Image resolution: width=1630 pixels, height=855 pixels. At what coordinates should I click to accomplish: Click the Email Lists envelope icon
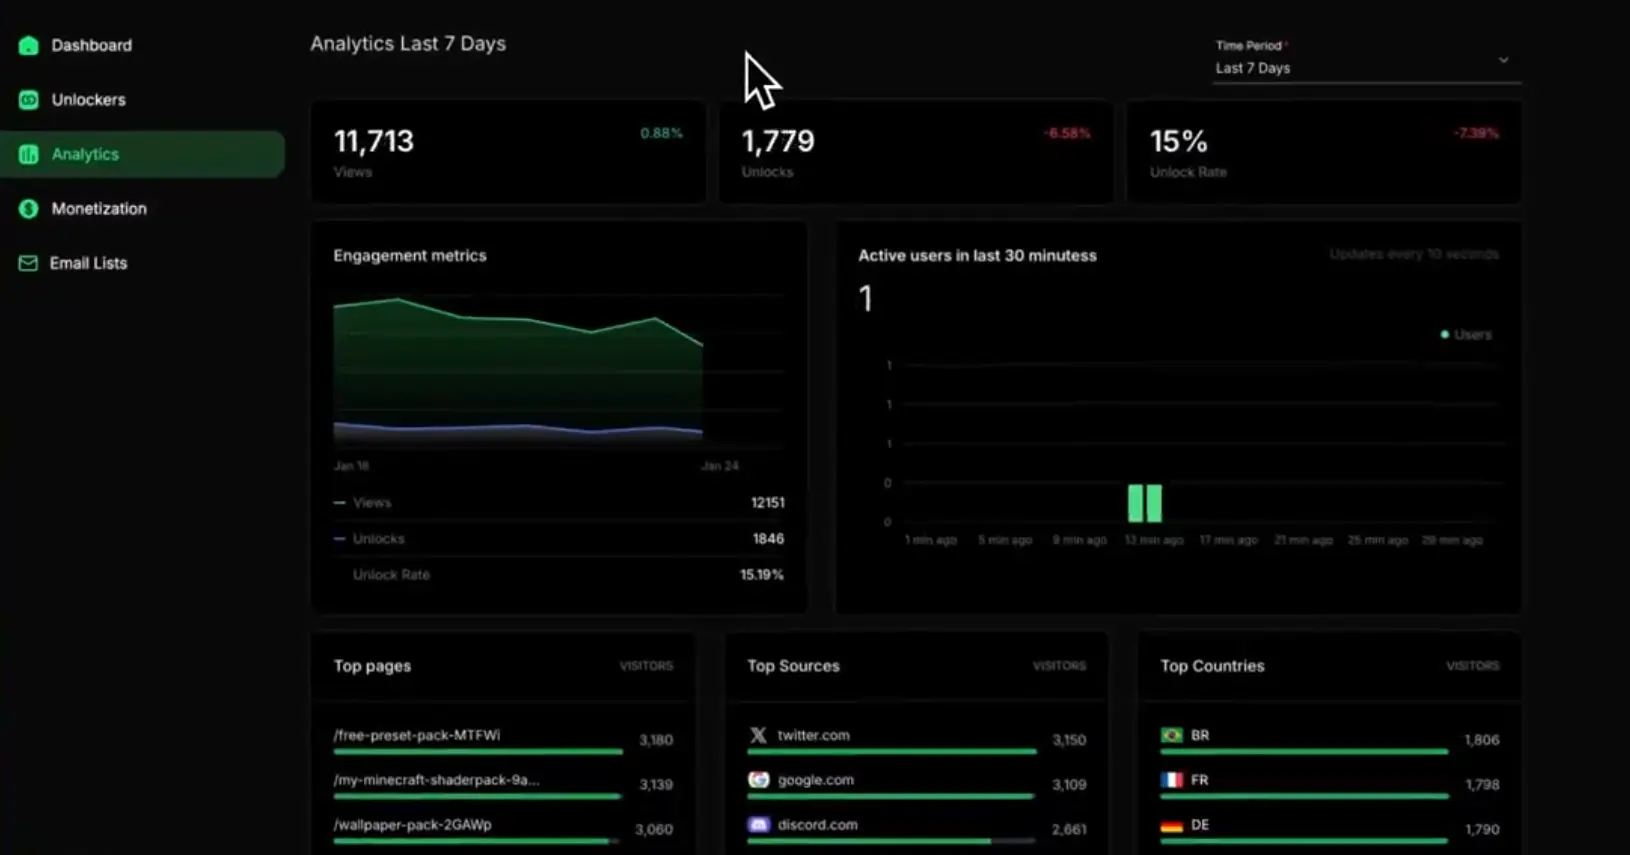pos(28,263)
